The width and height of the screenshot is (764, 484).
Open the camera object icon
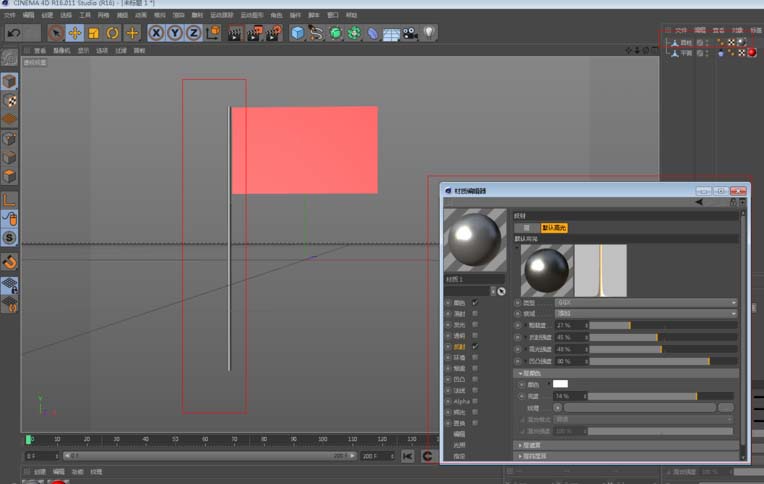410,33
